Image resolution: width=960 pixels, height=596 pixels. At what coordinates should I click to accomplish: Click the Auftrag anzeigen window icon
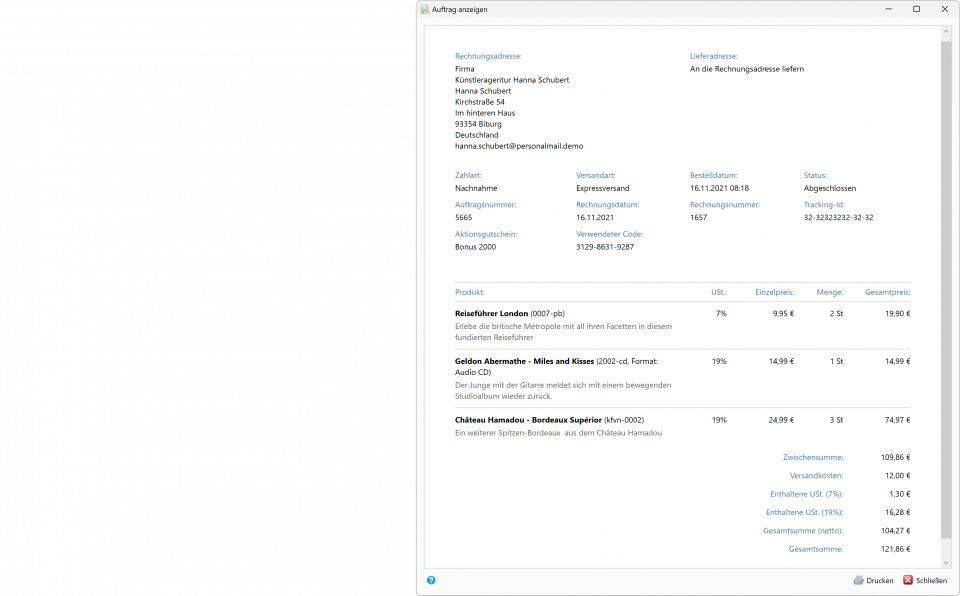pos(425,9)
